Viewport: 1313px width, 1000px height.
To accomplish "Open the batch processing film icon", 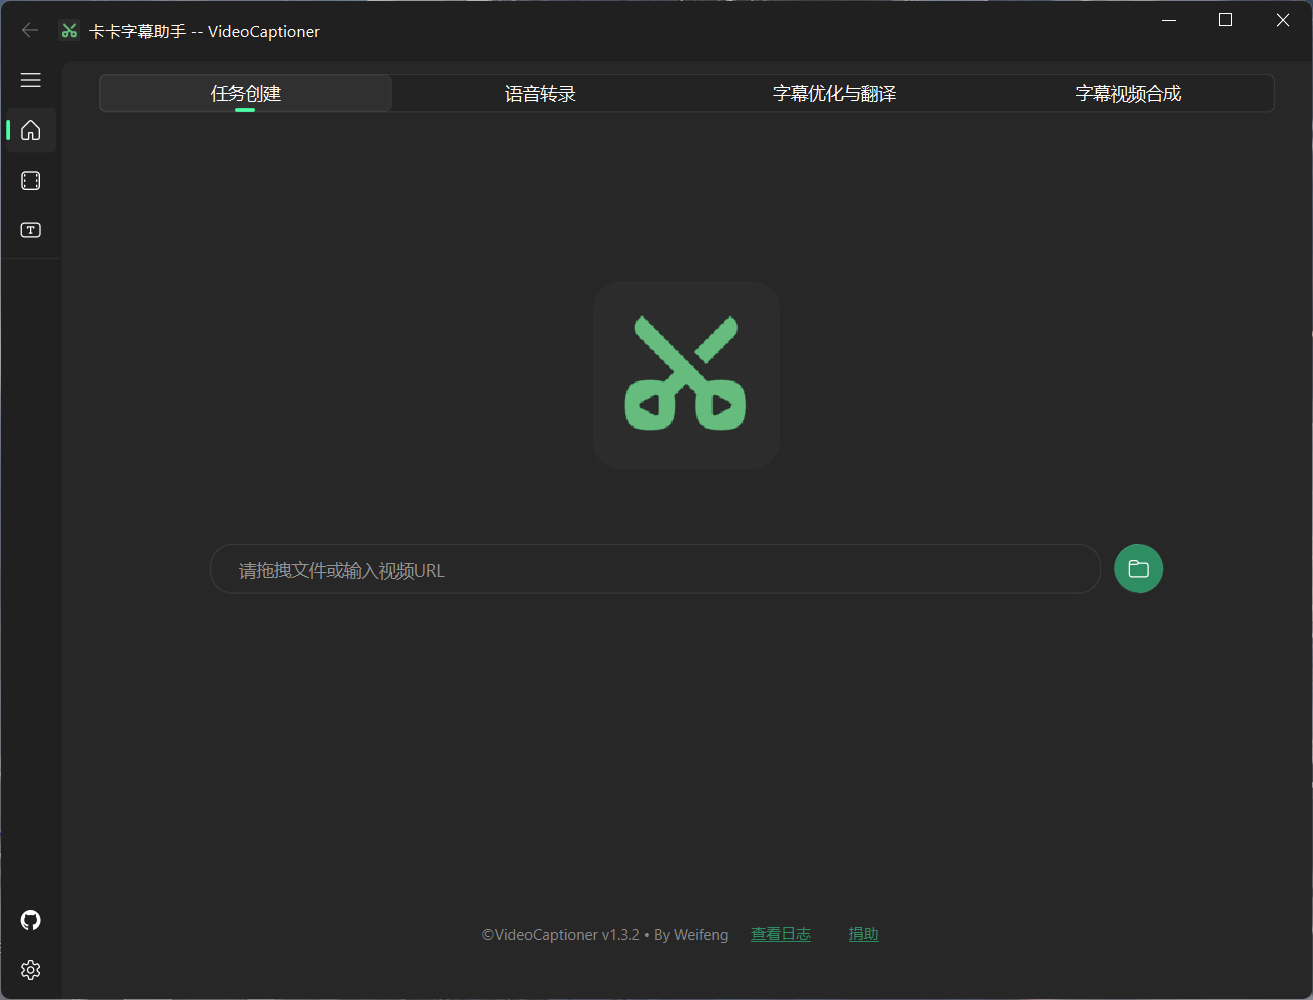I will click(x=31, y=180).
